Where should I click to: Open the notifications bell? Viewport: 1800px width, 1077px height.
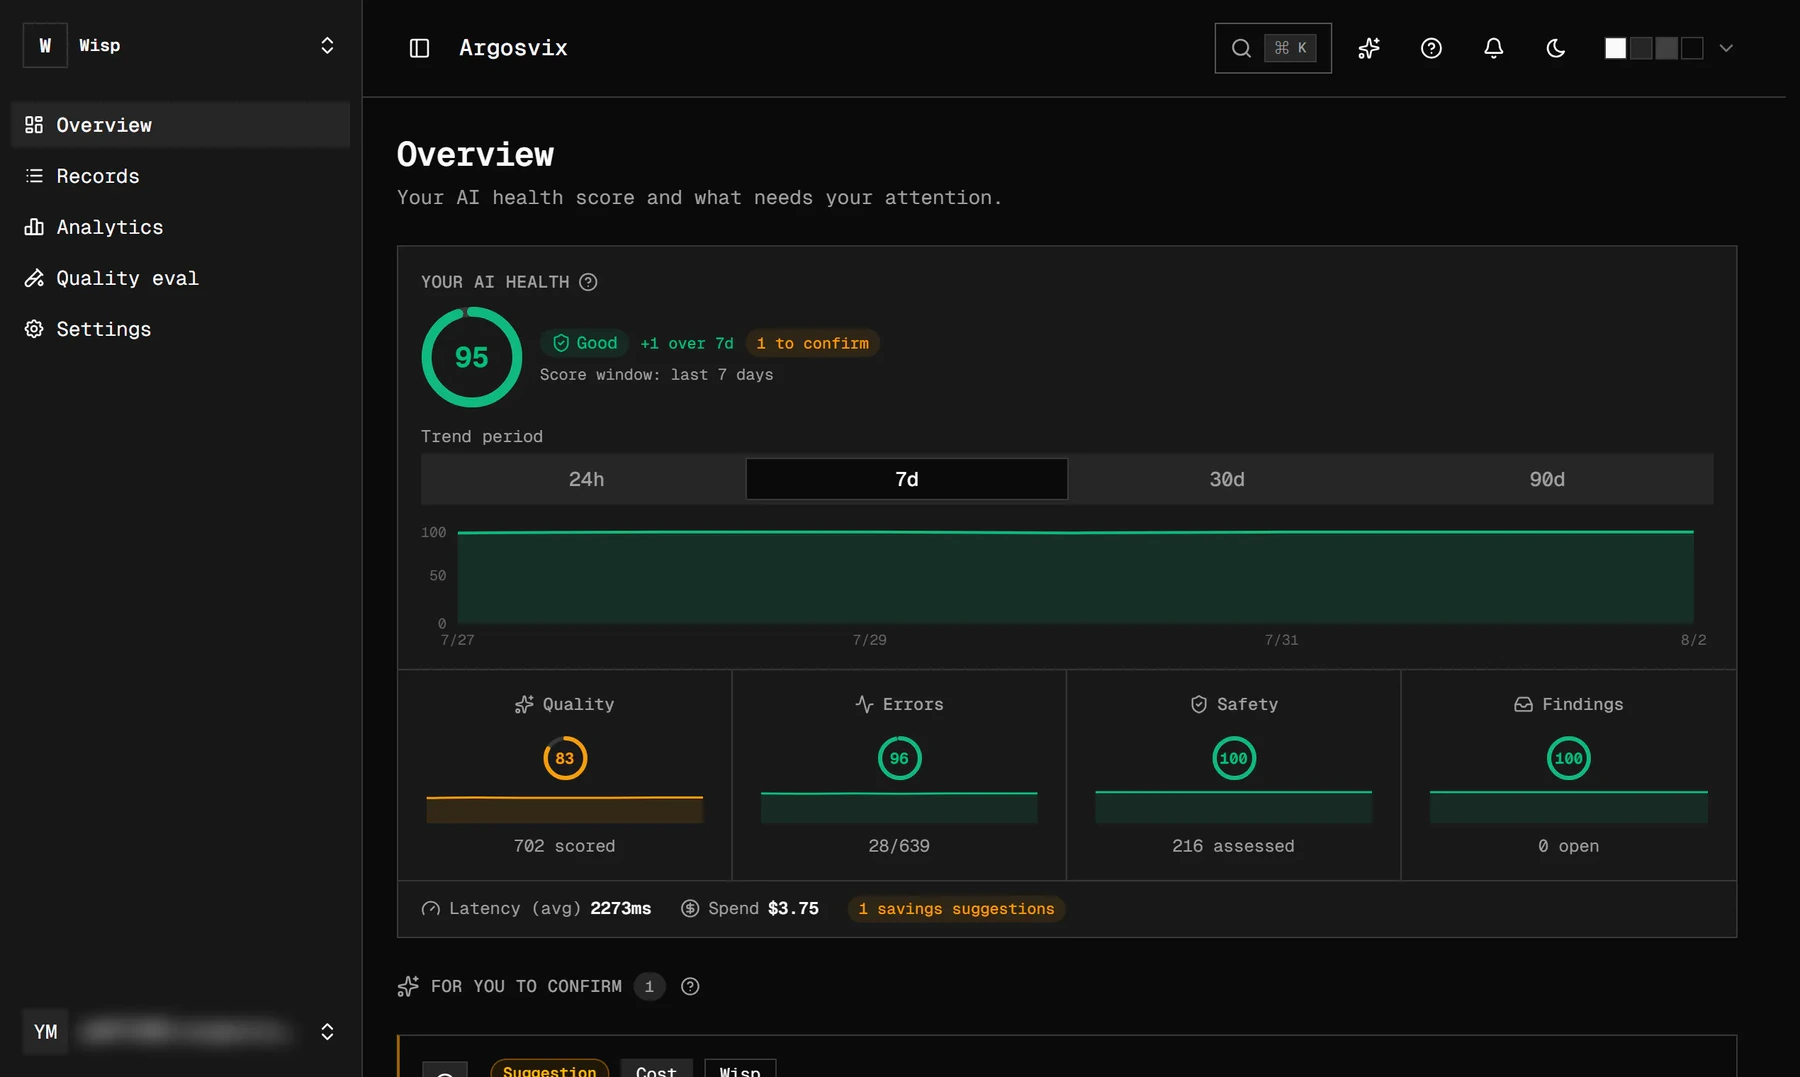tap(1493, 48)
